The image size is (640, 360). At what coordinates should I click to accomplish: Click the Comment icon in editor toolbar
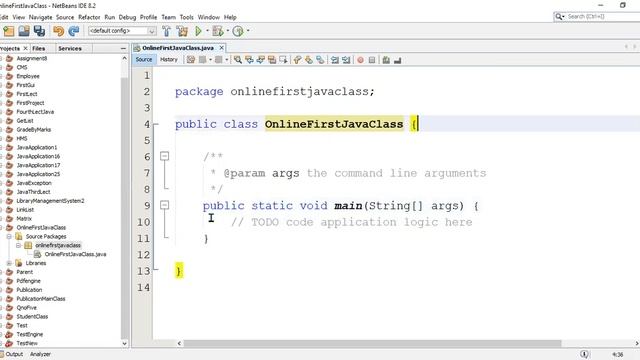(386, 60)
